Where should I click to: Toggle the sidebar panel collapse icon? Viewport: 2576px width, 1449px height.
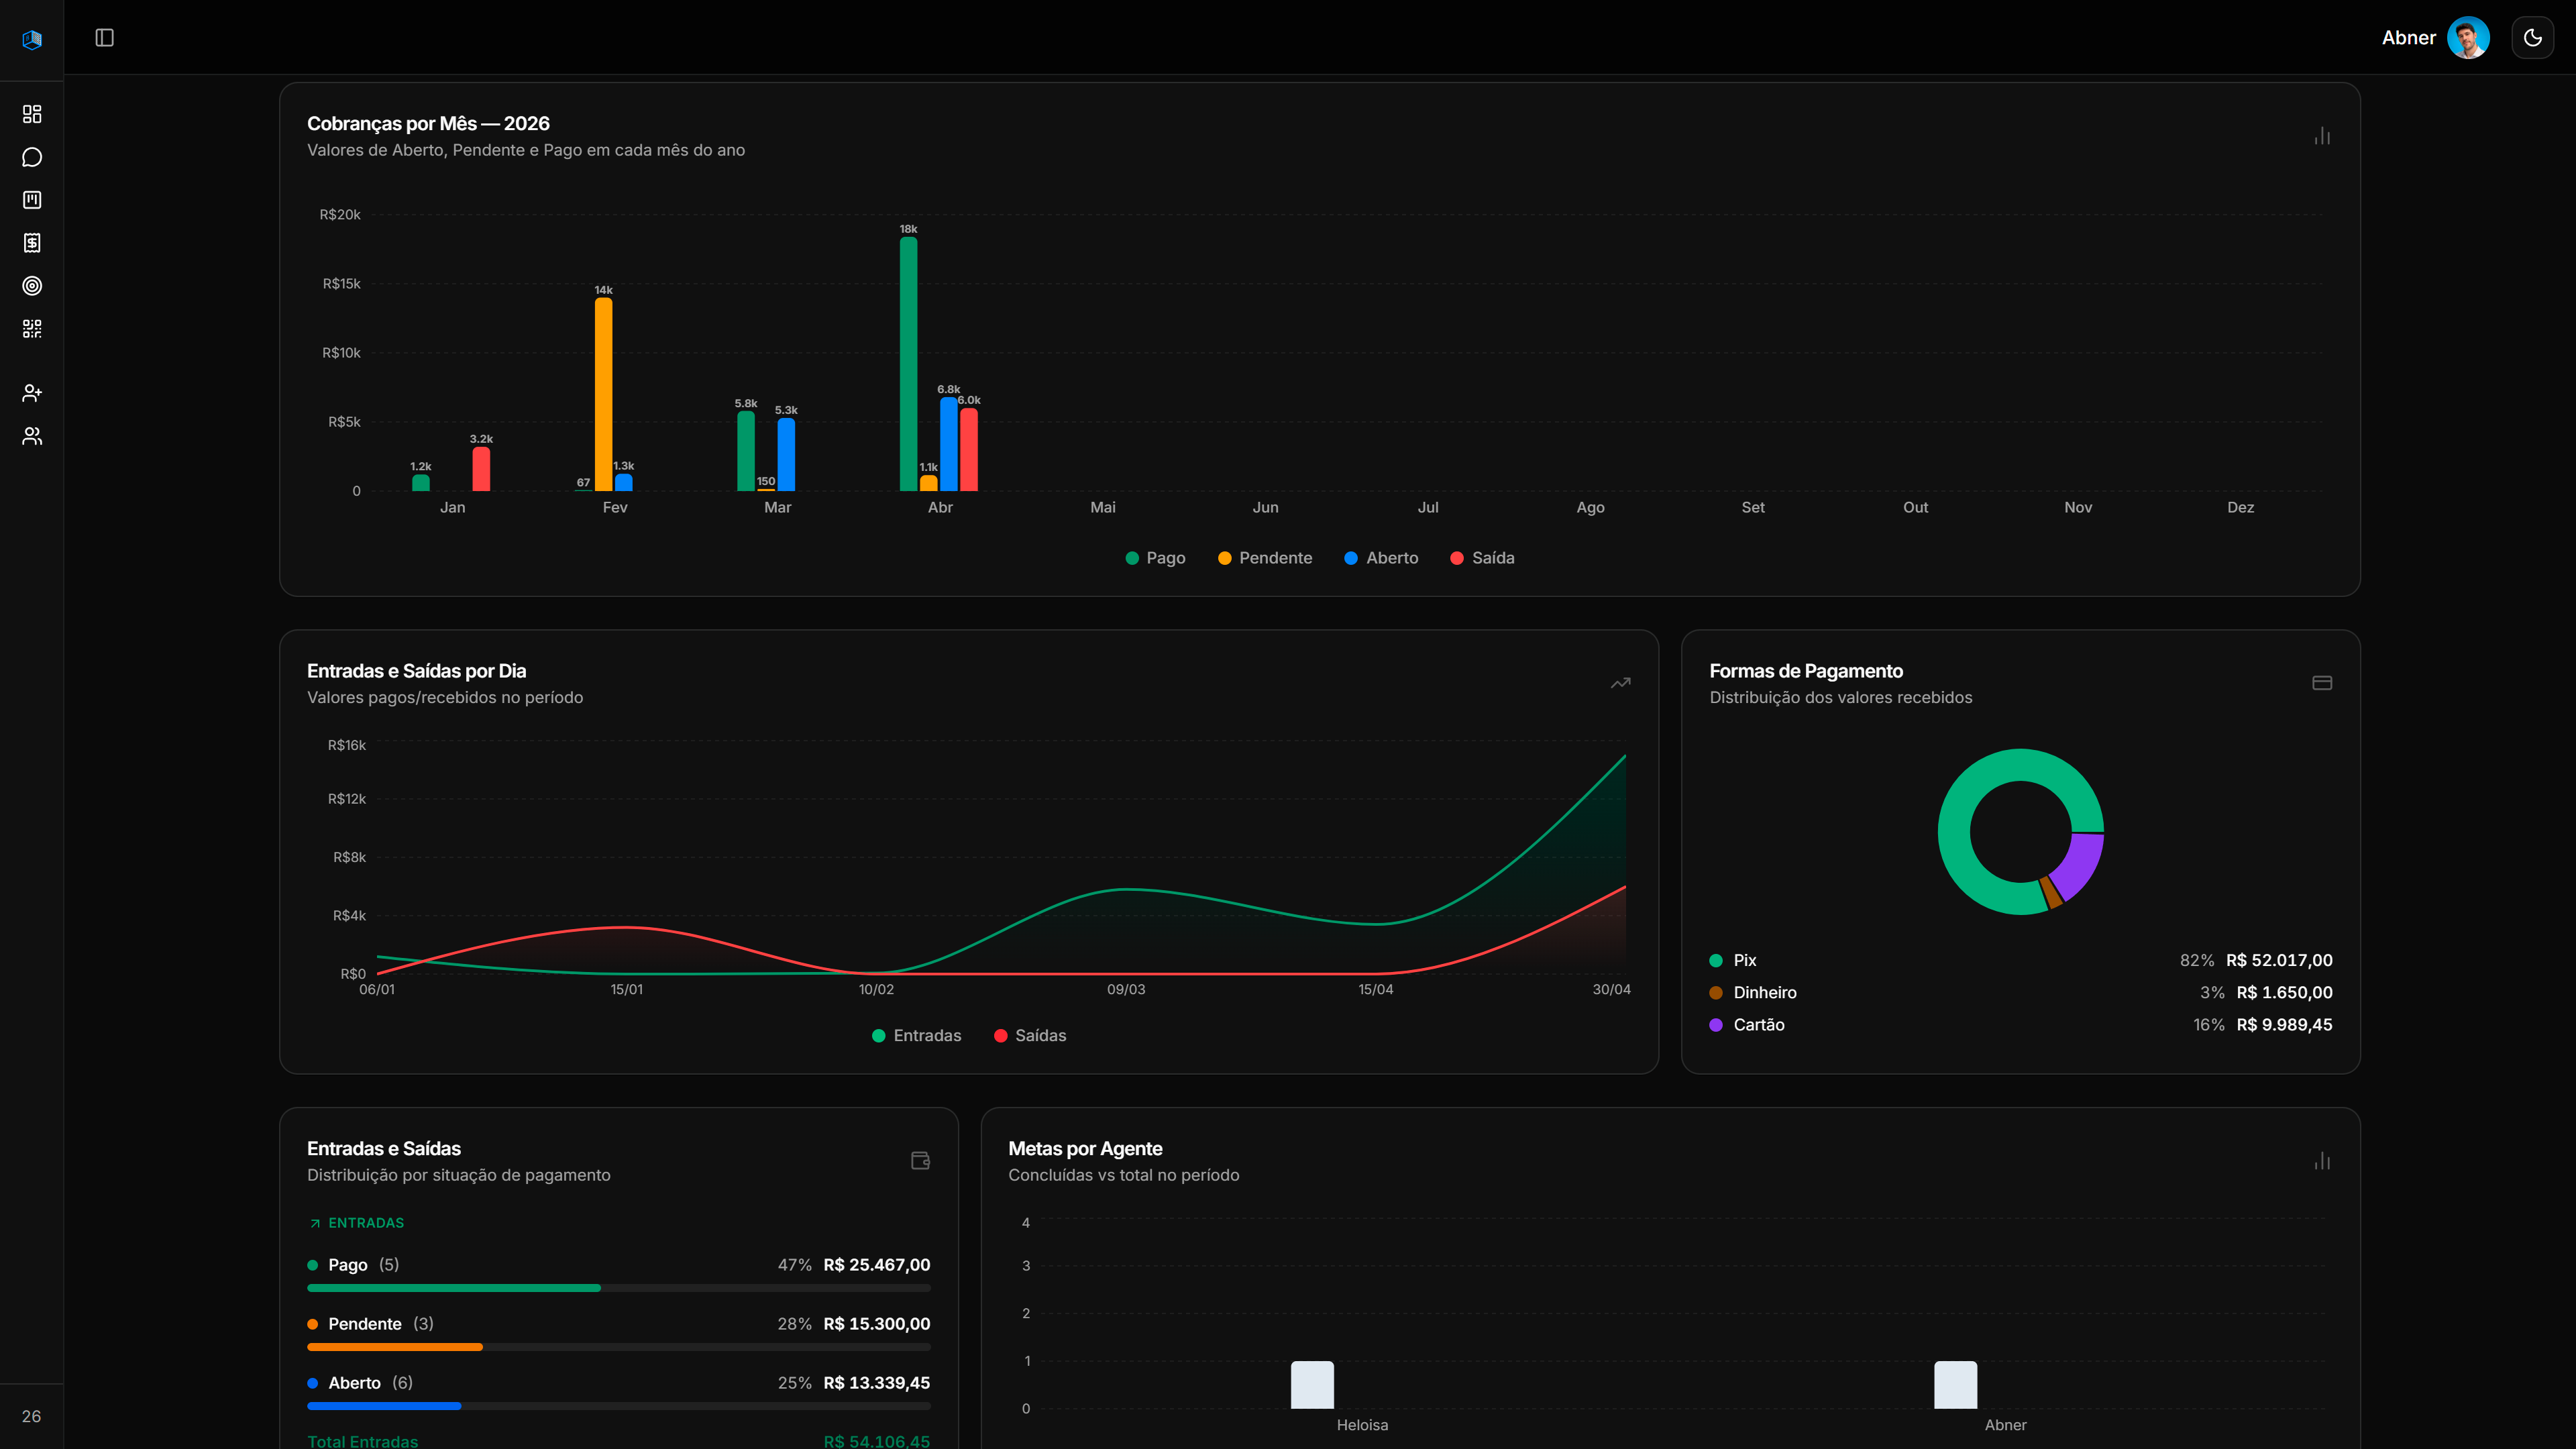pyautogui.click(x=105, y=38)
